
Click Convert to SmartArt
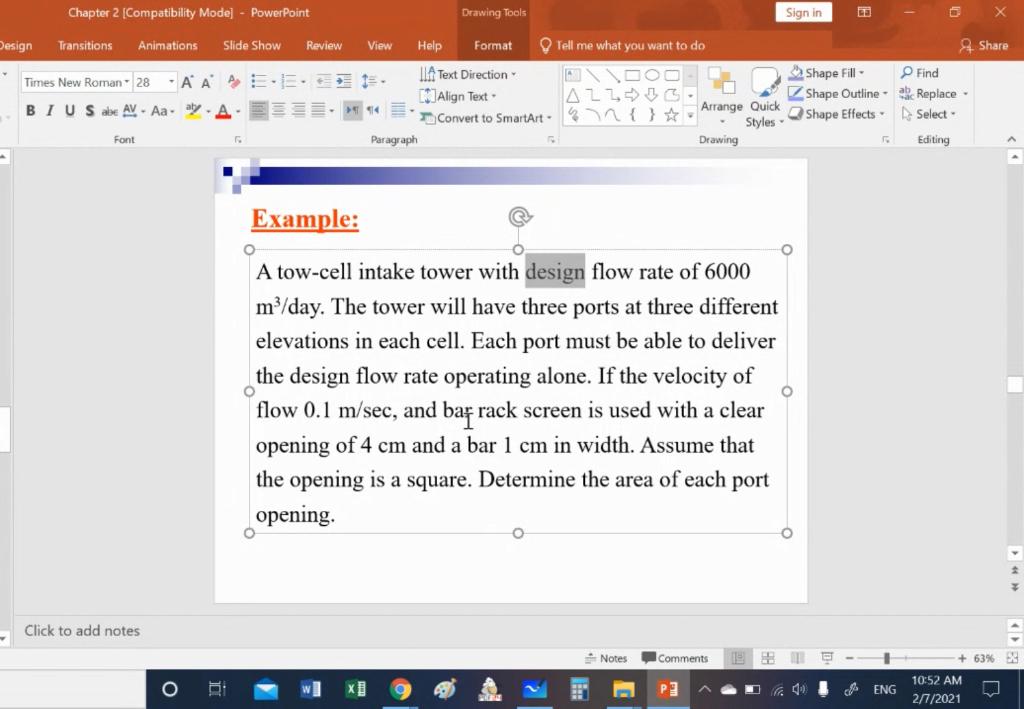tap(485, 118)
